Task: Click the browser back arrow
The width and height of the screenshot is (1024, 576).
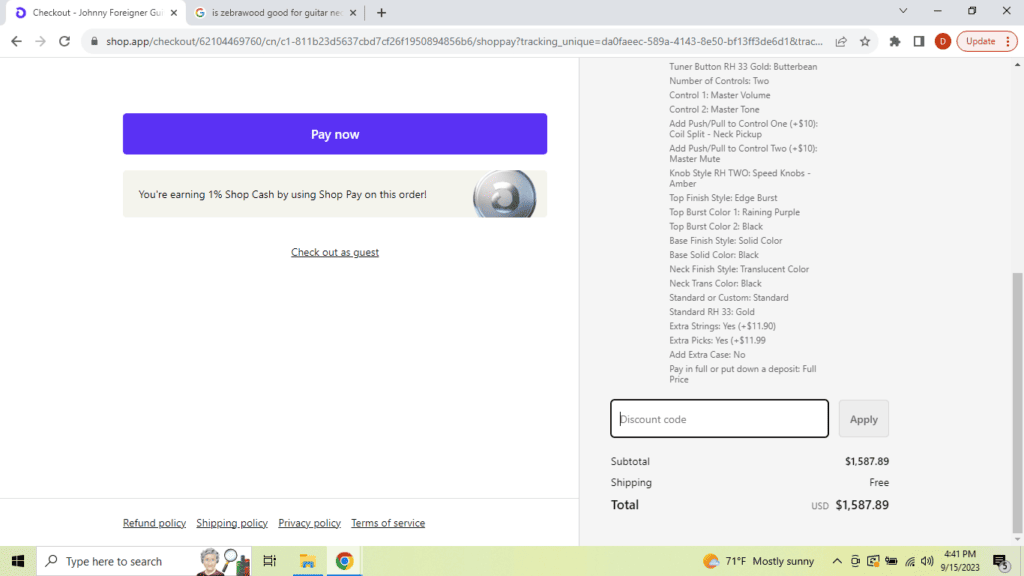Action: click(x=16, y=41)
